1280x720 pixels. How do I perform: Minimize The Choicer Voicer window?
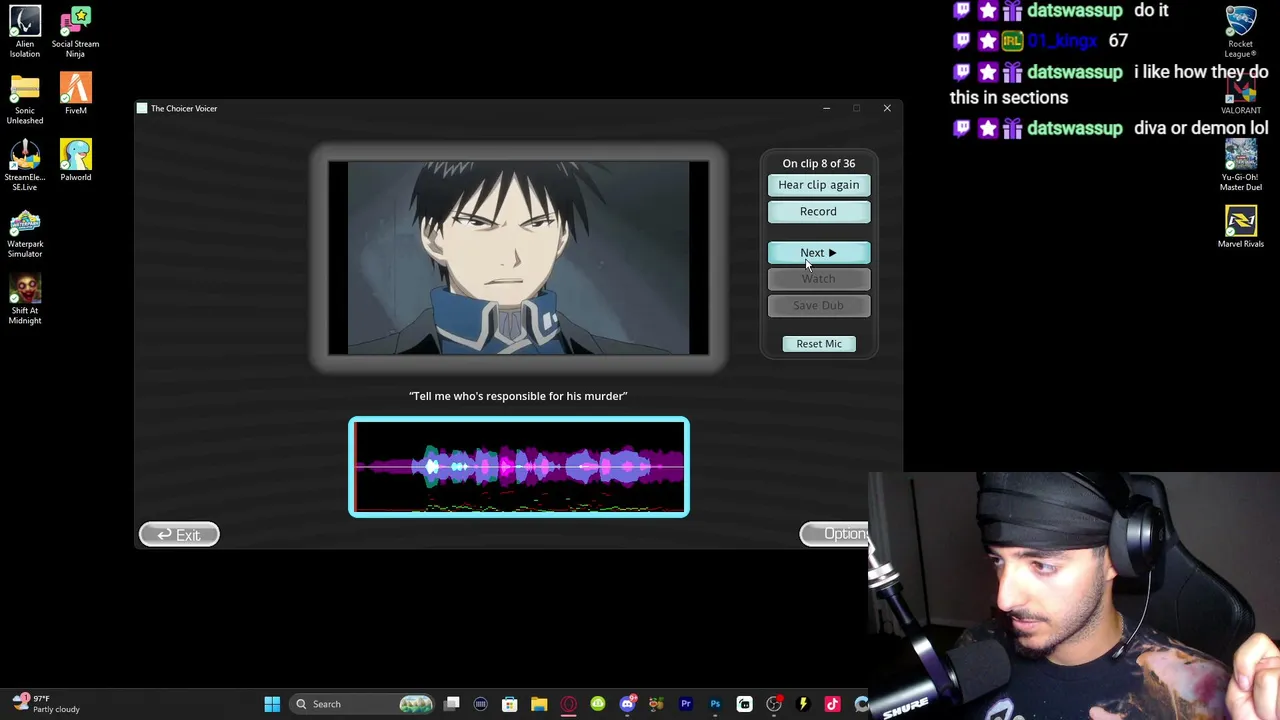[826, 108]
